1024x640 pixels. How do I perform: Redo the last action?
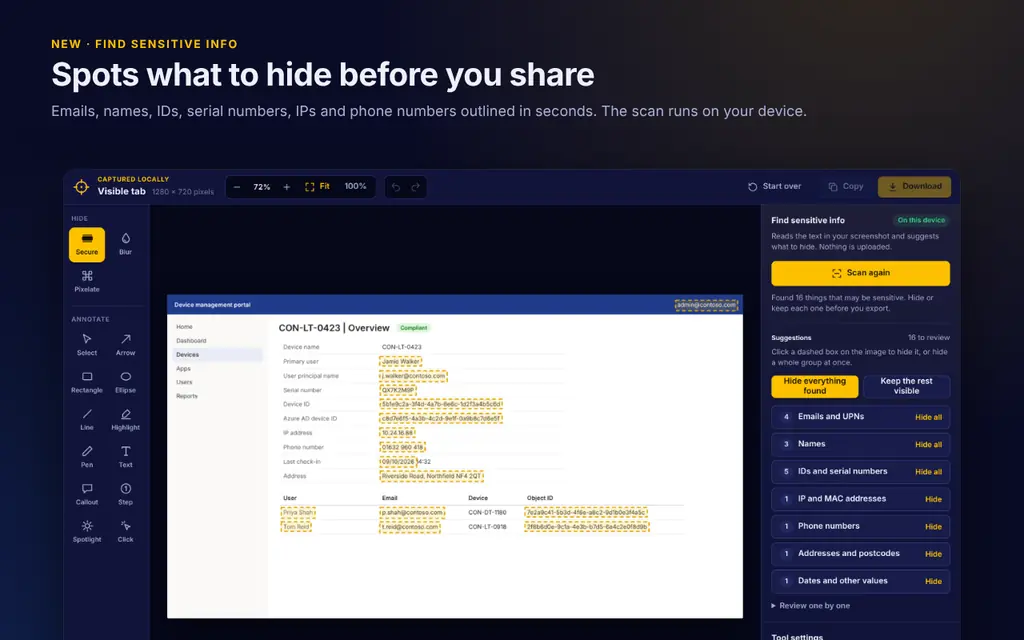pos(415,187)
